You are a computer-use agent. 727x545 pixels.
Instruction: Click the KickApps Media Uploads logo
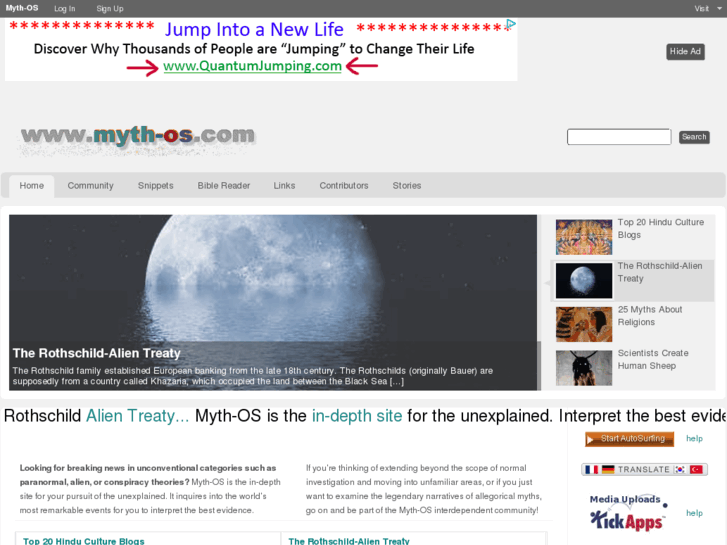point(628,513)
